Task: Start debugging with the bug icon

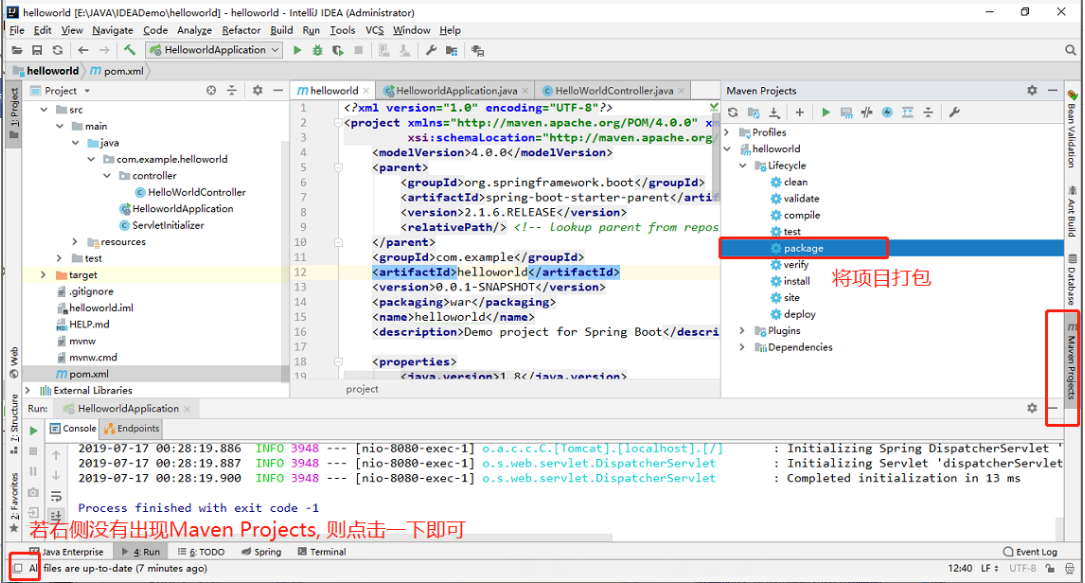Action: pyautogui.click(x=317, y=50)
